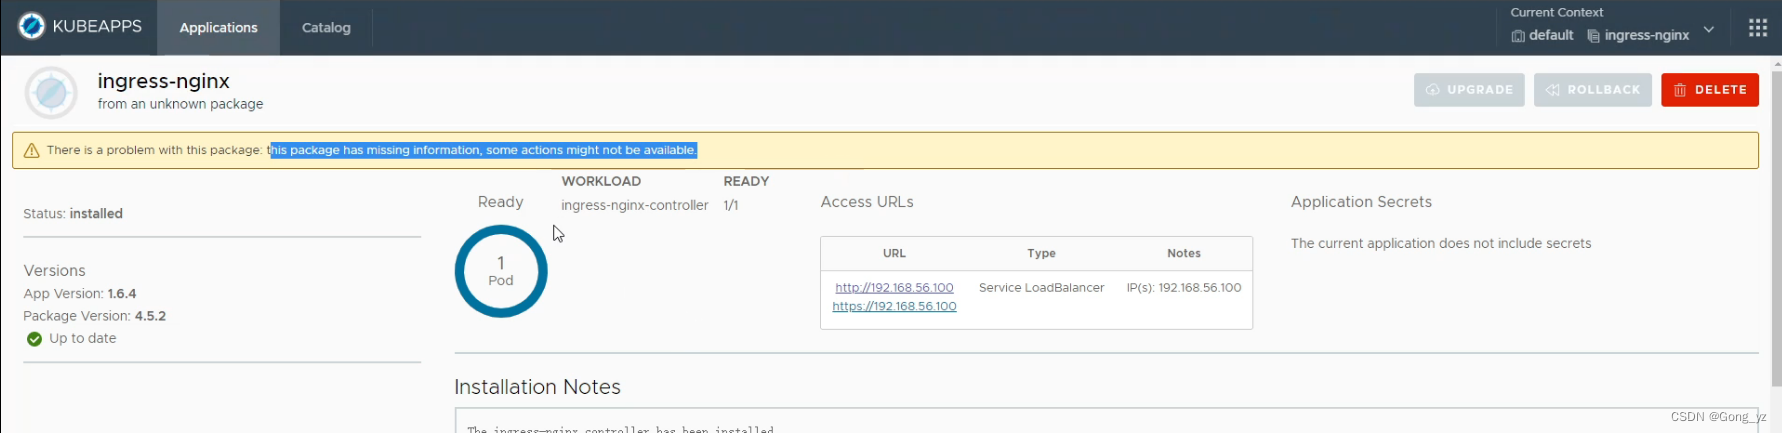Click the READY column header
The image size is (1782, 433).
746,181
